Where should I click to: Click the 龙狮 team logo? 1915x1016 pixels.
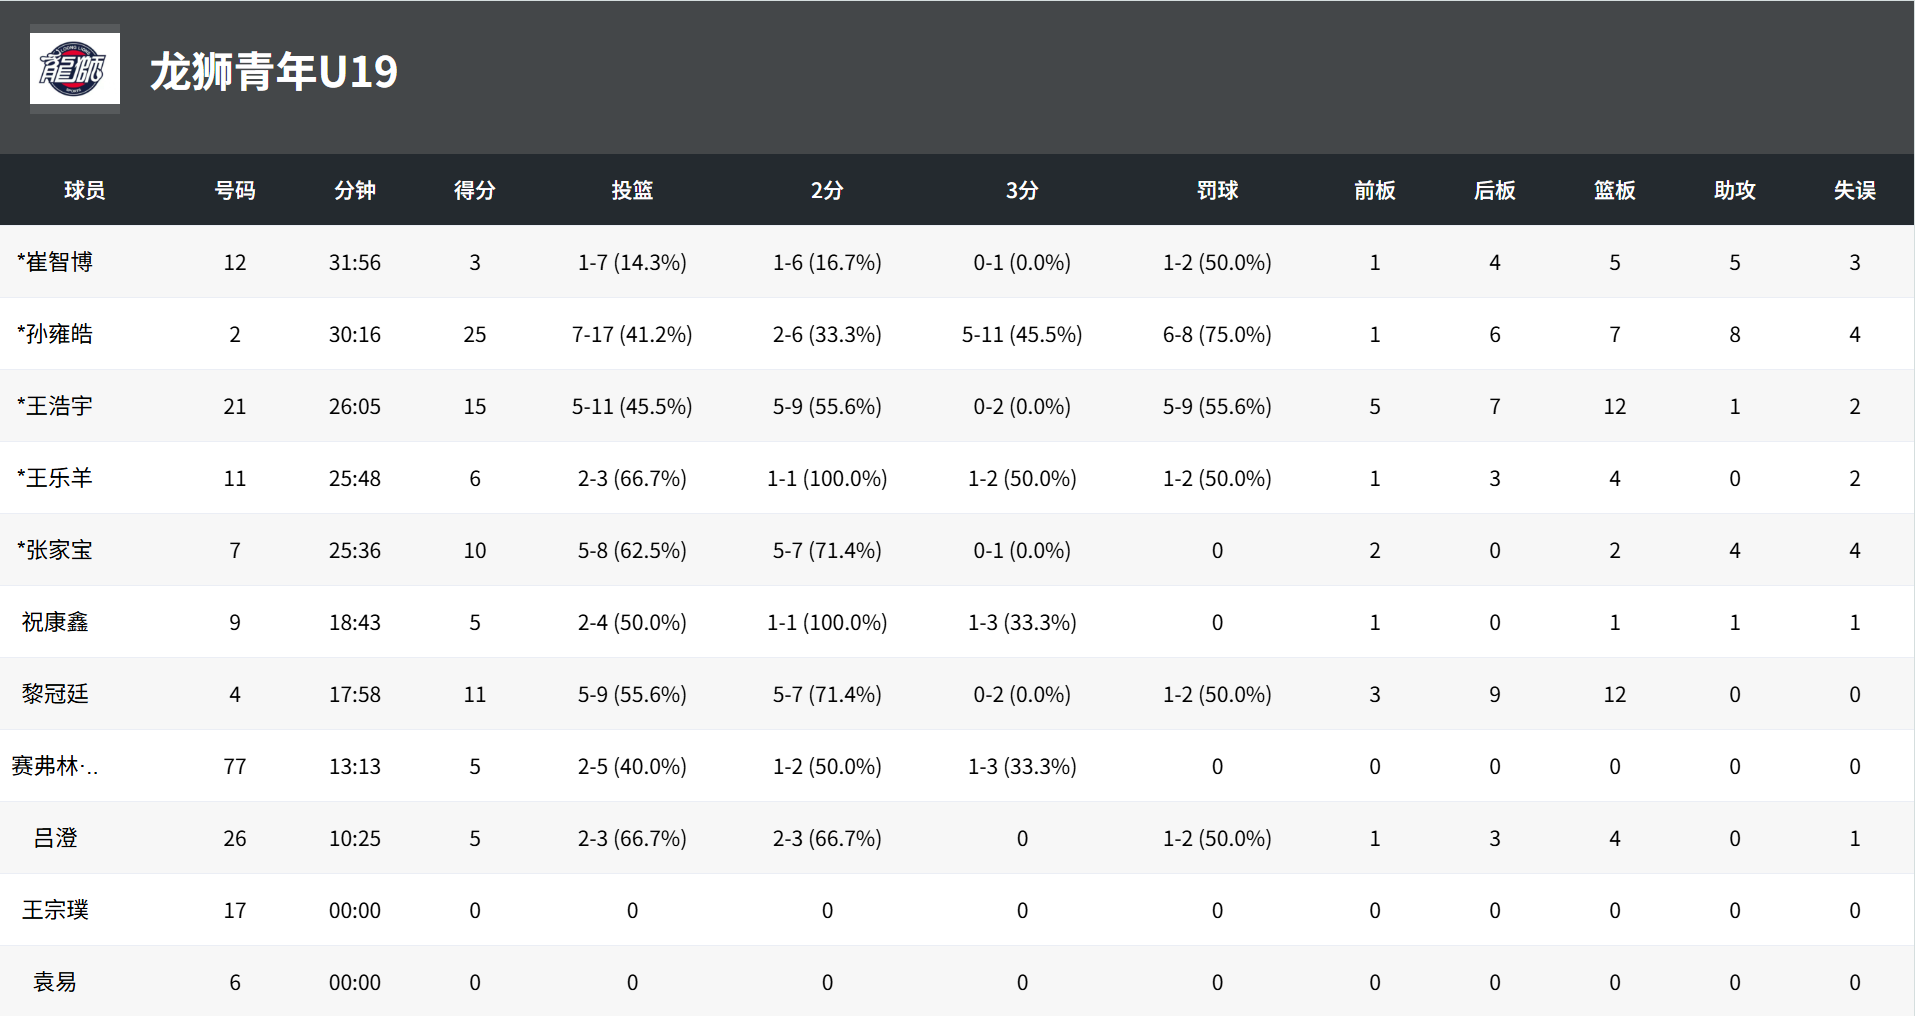[75, 69]
